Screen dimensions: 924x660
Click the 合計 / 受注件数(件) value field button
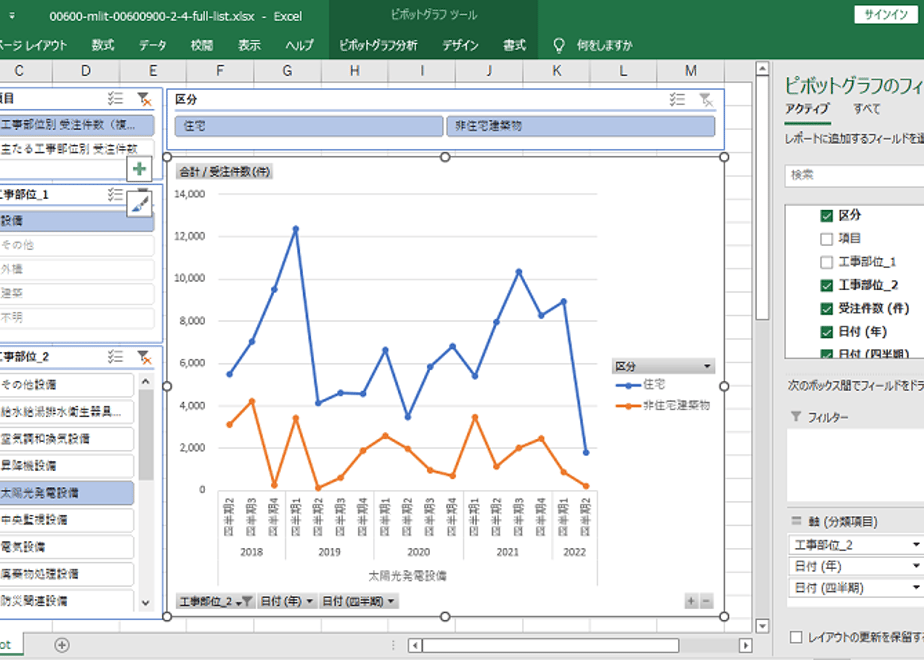click(x=225, y=172)
